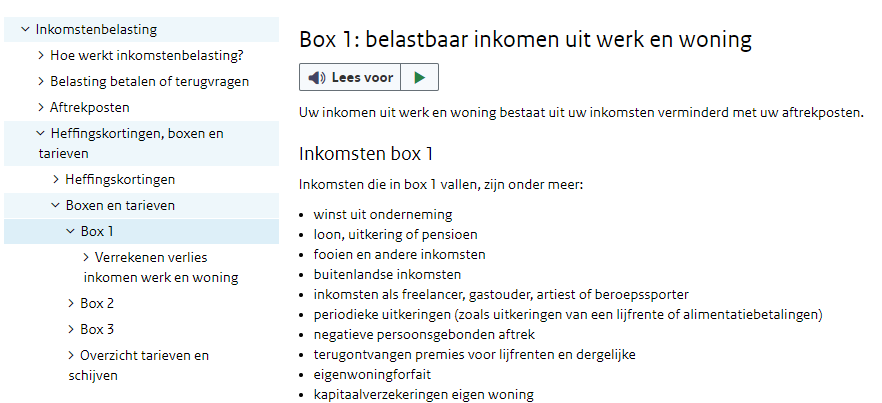
Task: Collapse the Box 1 chevron
Action: point(70,231)
